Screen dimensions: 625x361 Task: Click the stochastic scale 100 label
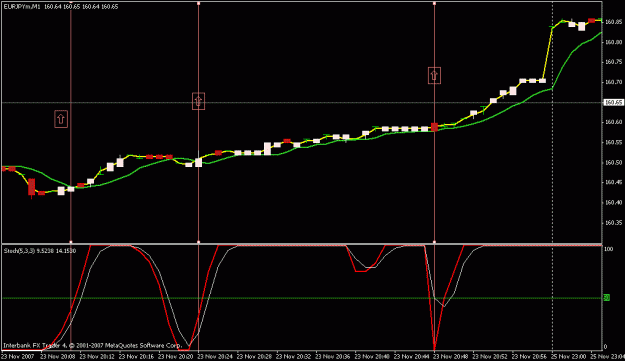point(609,249)
